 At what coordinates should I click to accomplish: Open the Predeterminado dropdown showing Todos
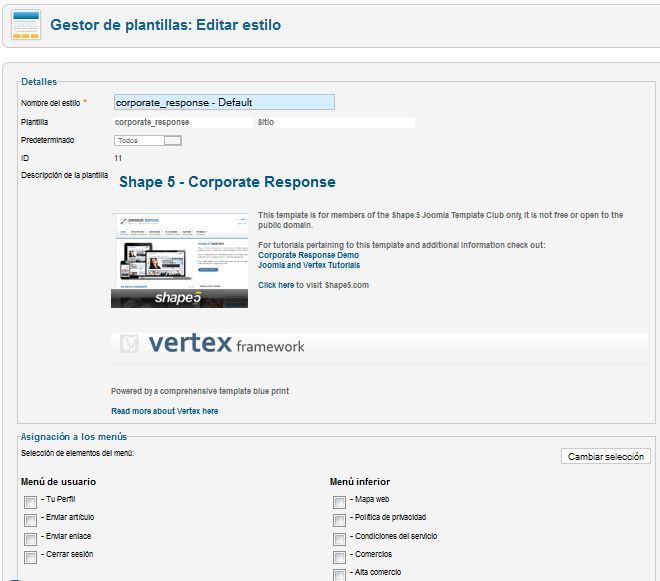click(x=148, y=141)
